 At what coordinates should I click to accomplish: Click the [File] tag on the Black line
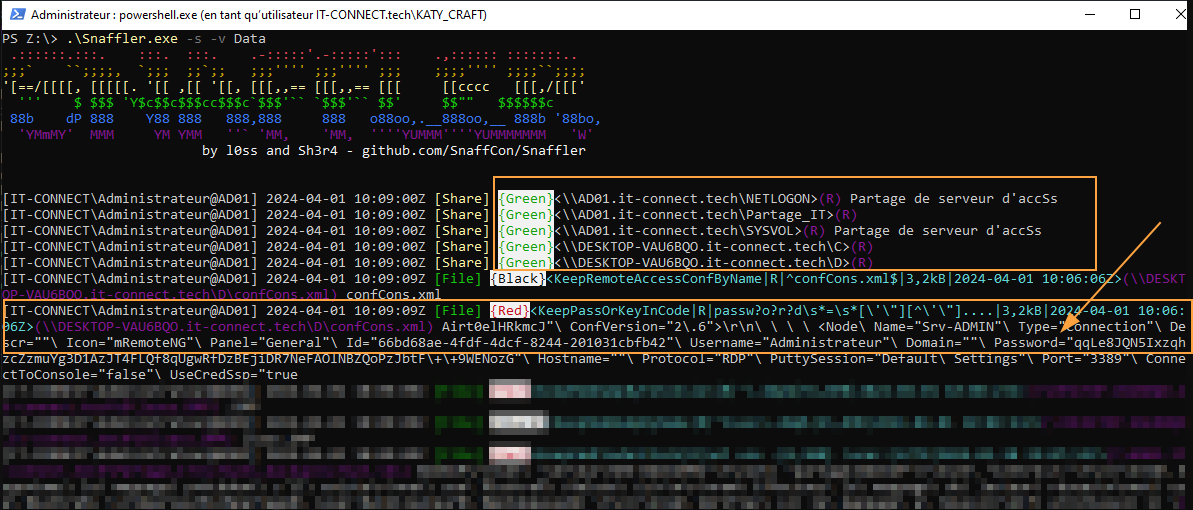[x=457, y=279]
